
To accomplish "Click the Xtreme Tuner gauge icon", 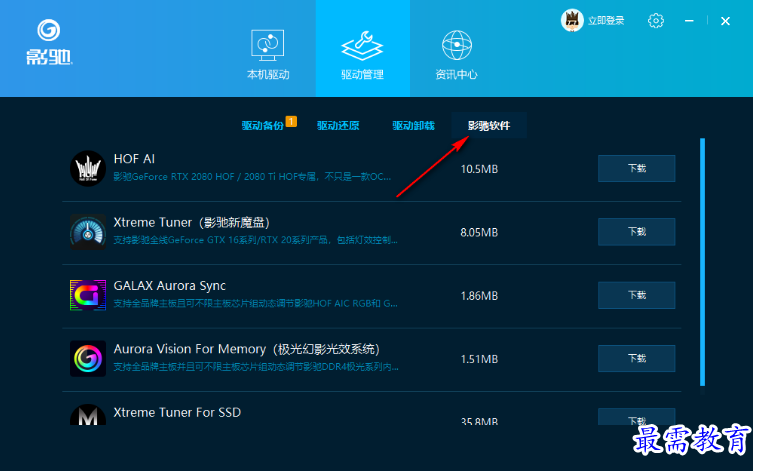I will [88, 232].
